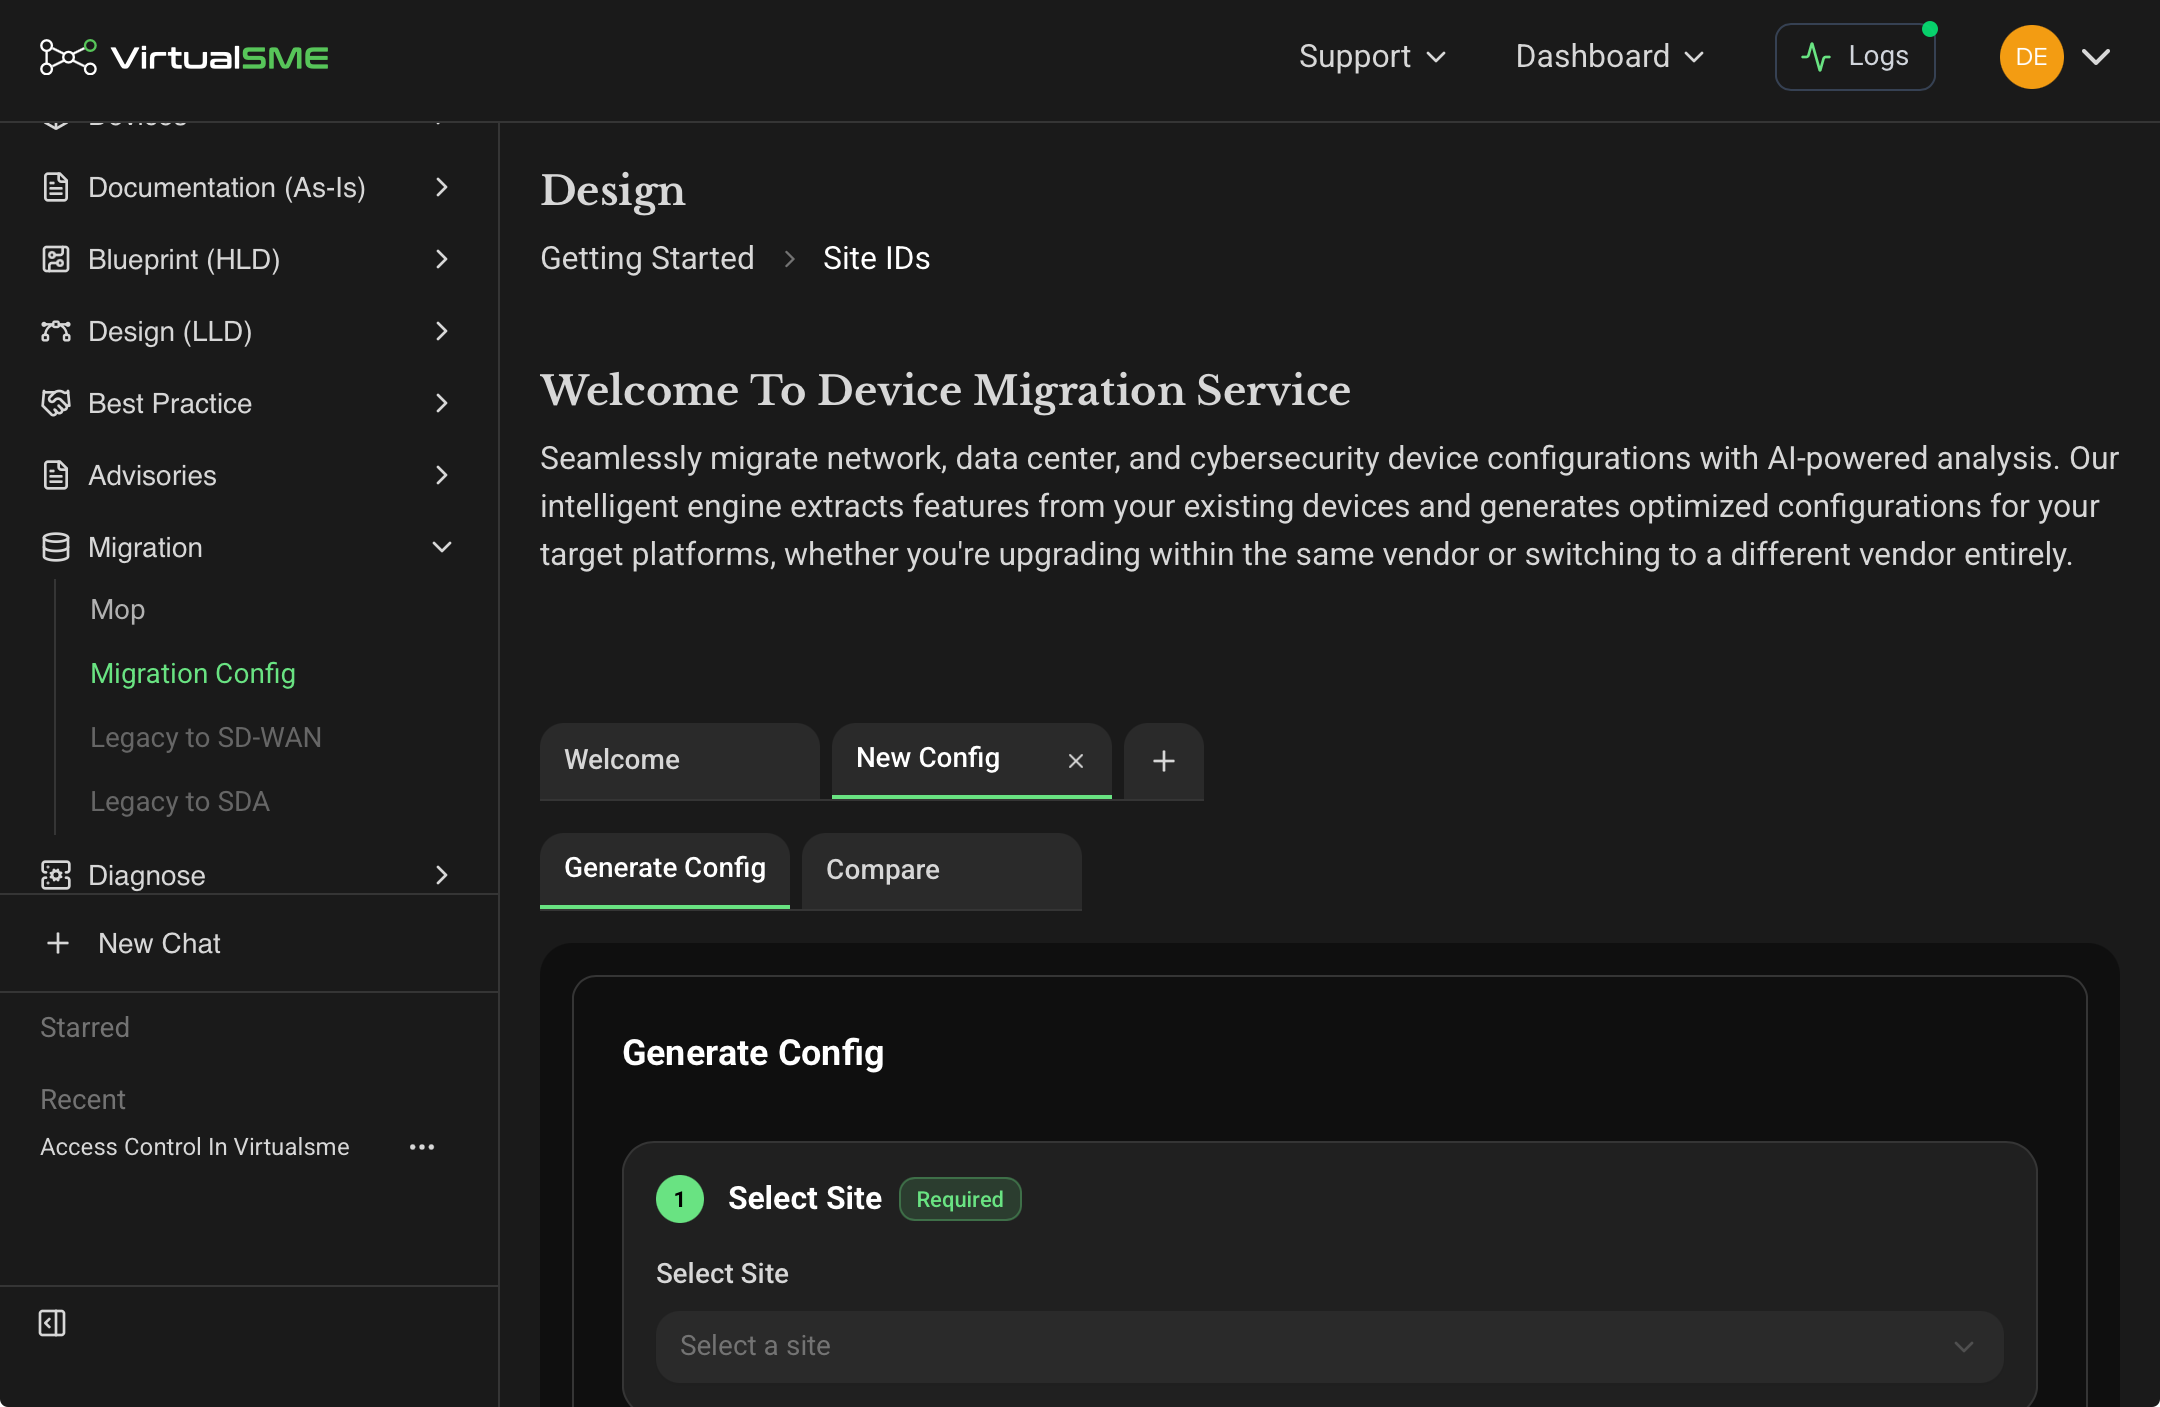
Task: Click the Logs button
Action: tap(1855, 57)
